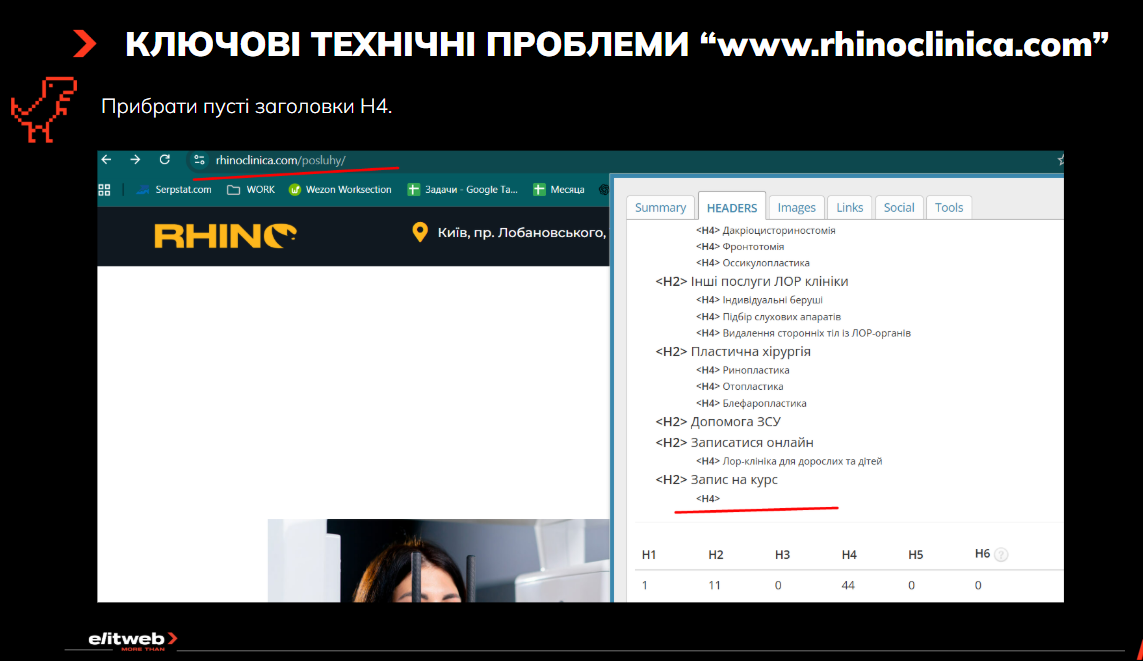Click the bookmark star icon
Screen dimensions: 1143x661
coord(1061,160)
